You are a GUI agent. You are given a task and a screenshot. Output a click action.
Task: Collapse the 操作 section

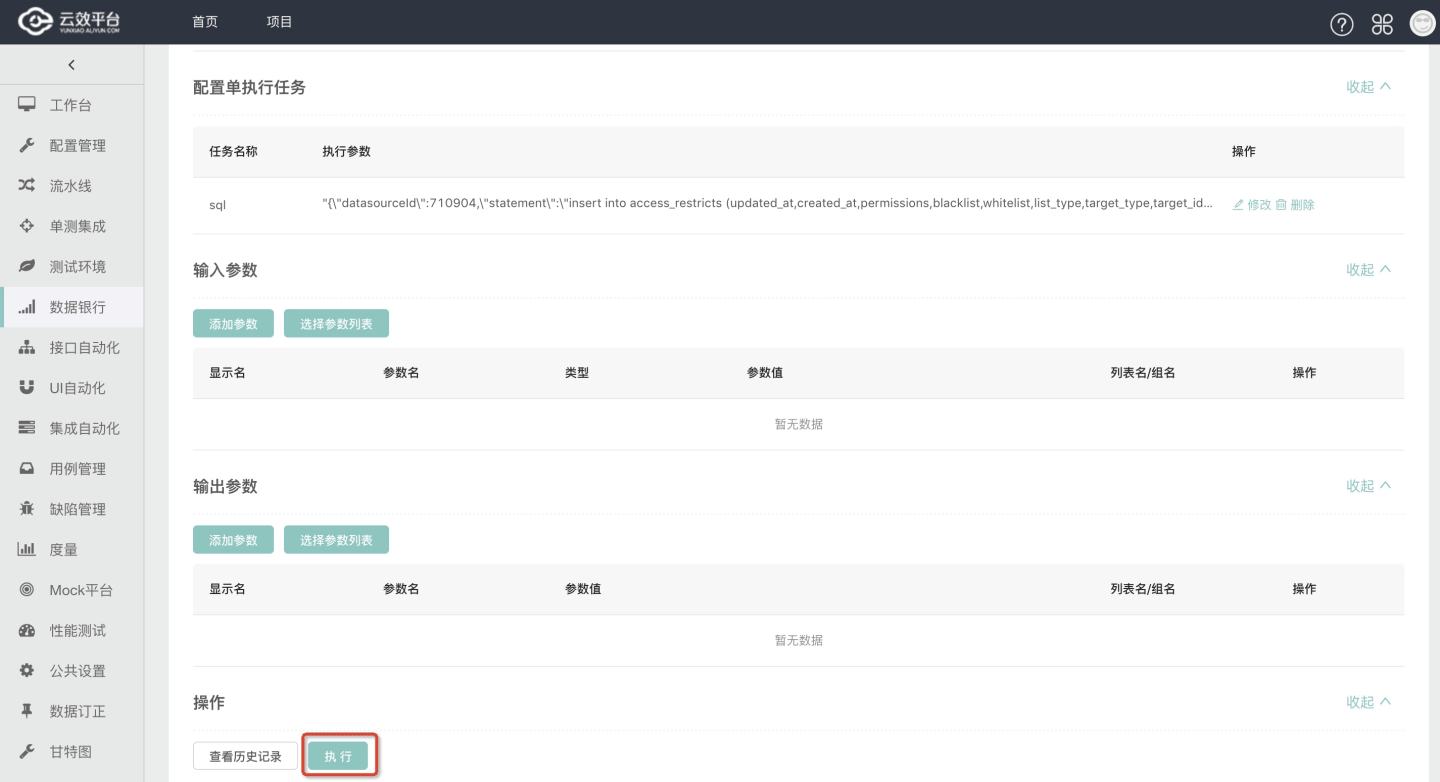click(x=1368, y=702)
